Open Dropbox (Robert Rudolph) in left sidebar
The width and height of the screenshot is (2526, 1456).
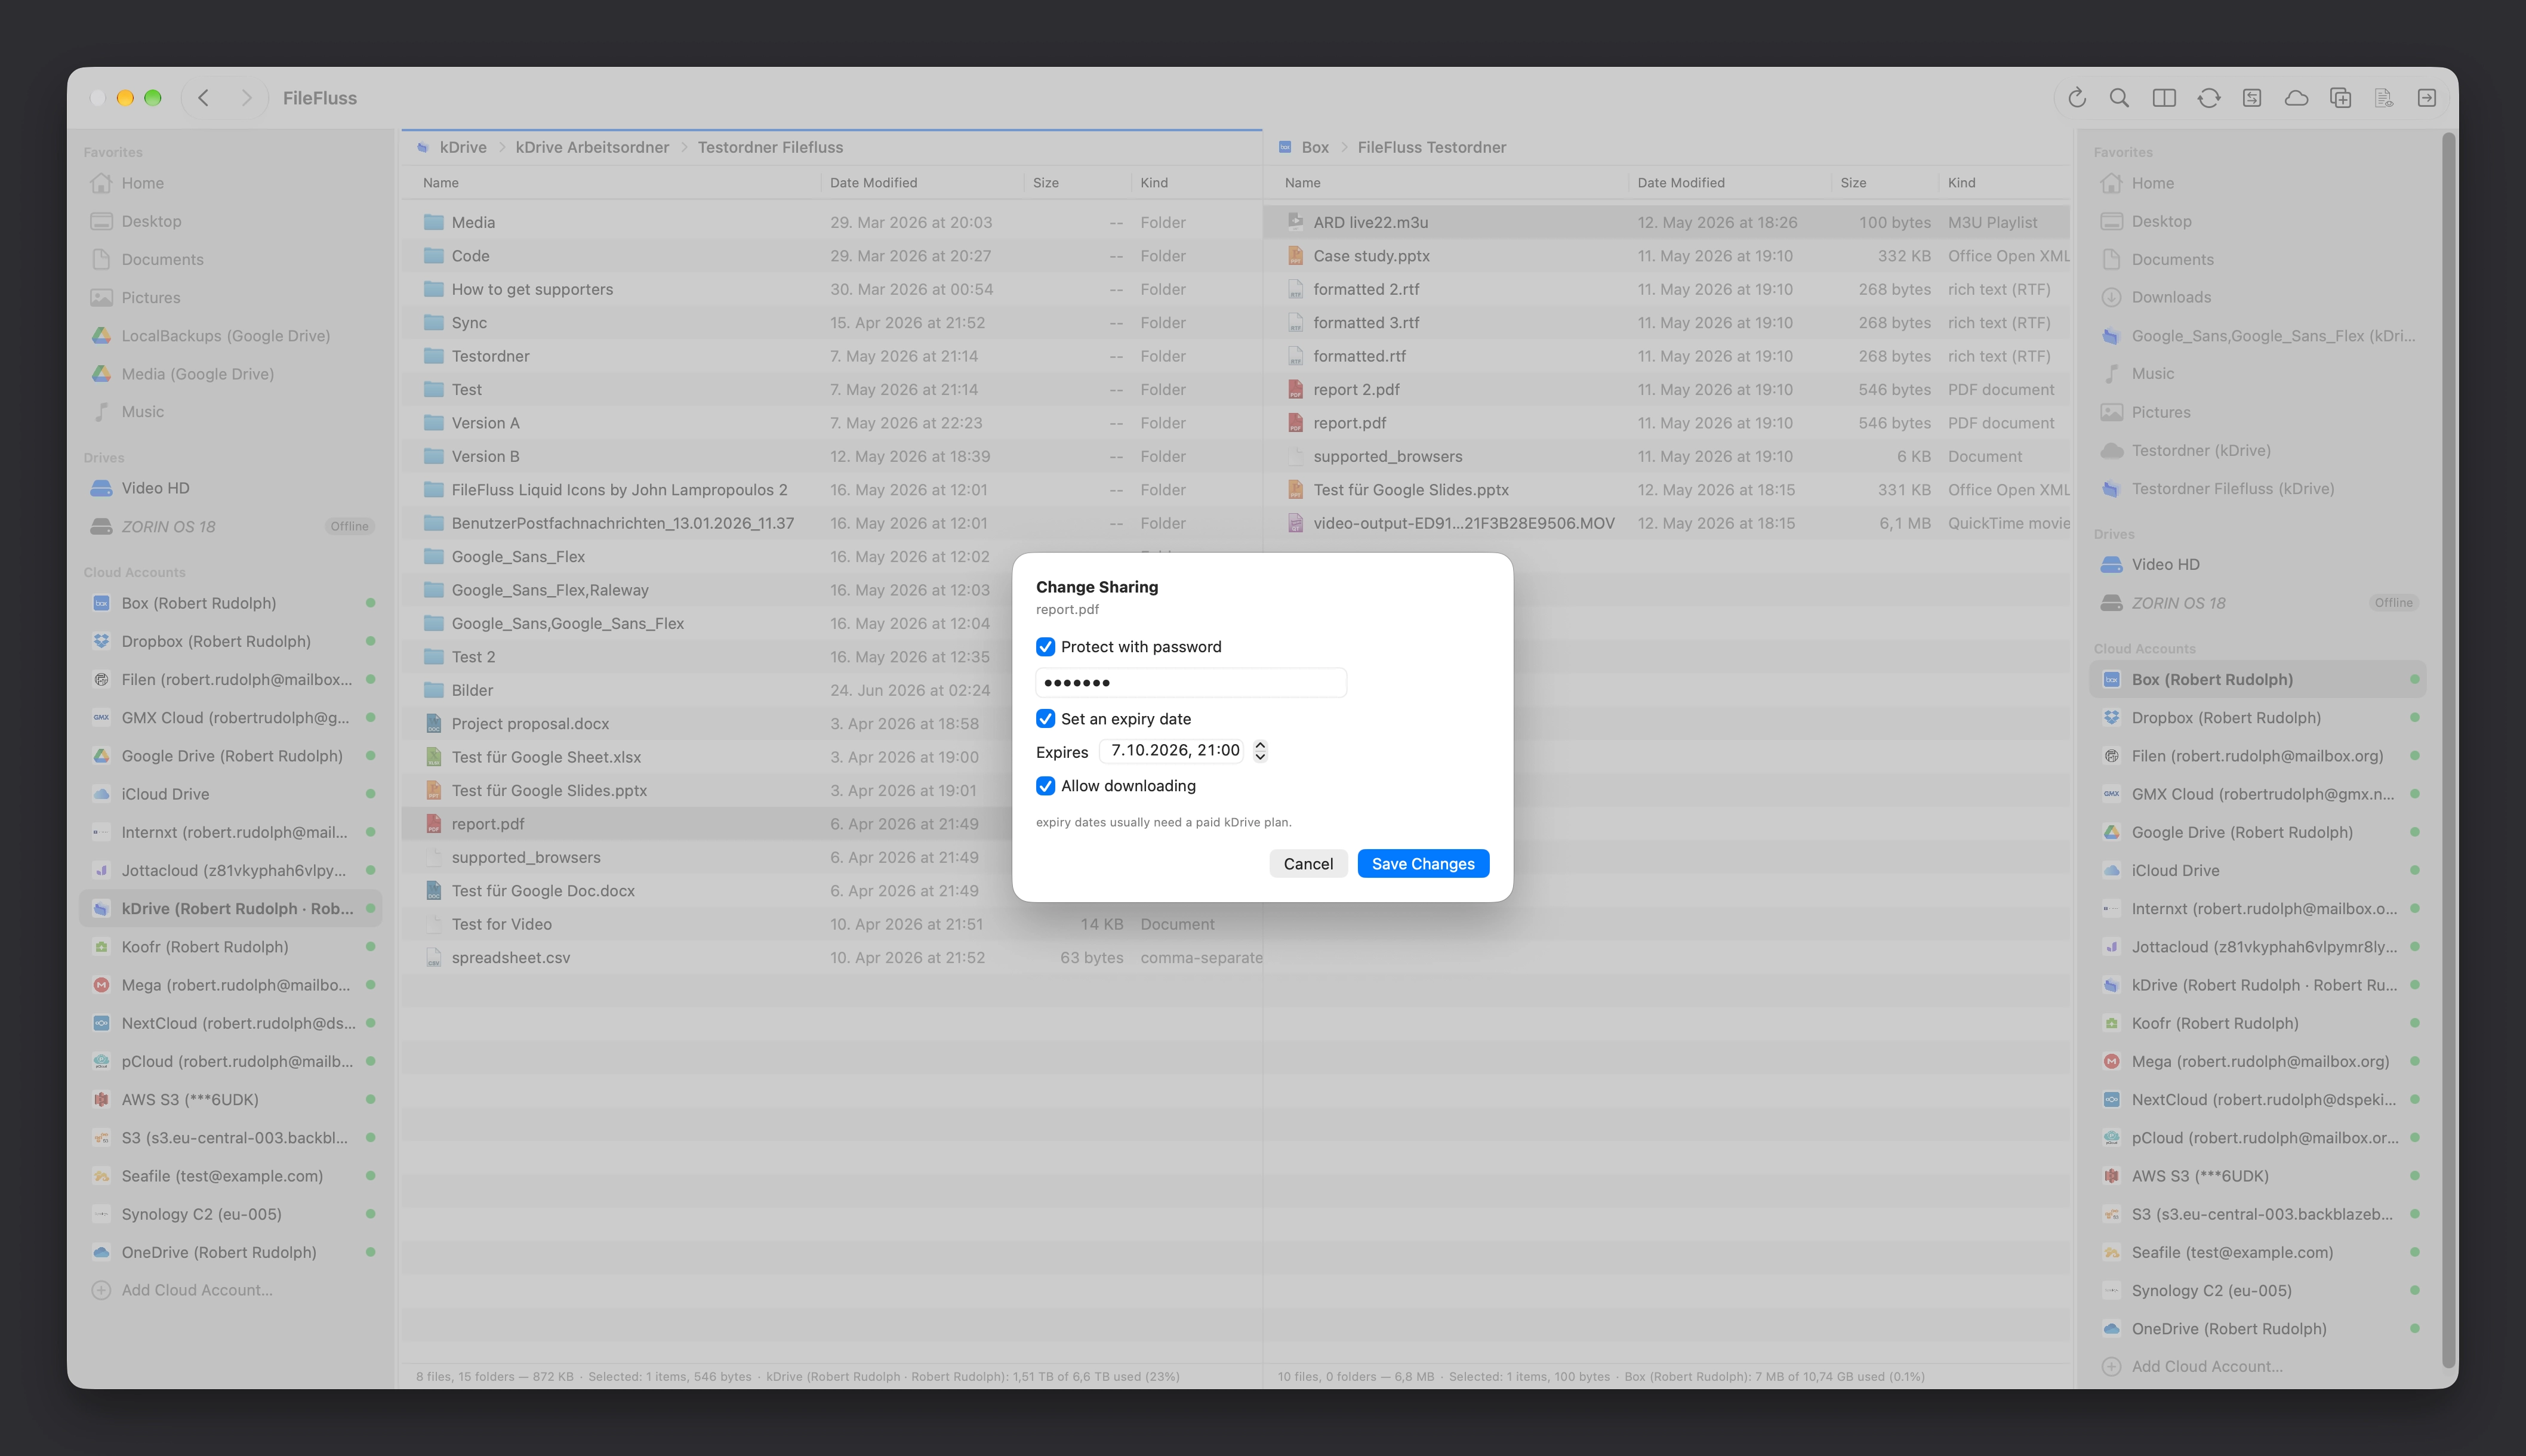[x=231, y=641]
